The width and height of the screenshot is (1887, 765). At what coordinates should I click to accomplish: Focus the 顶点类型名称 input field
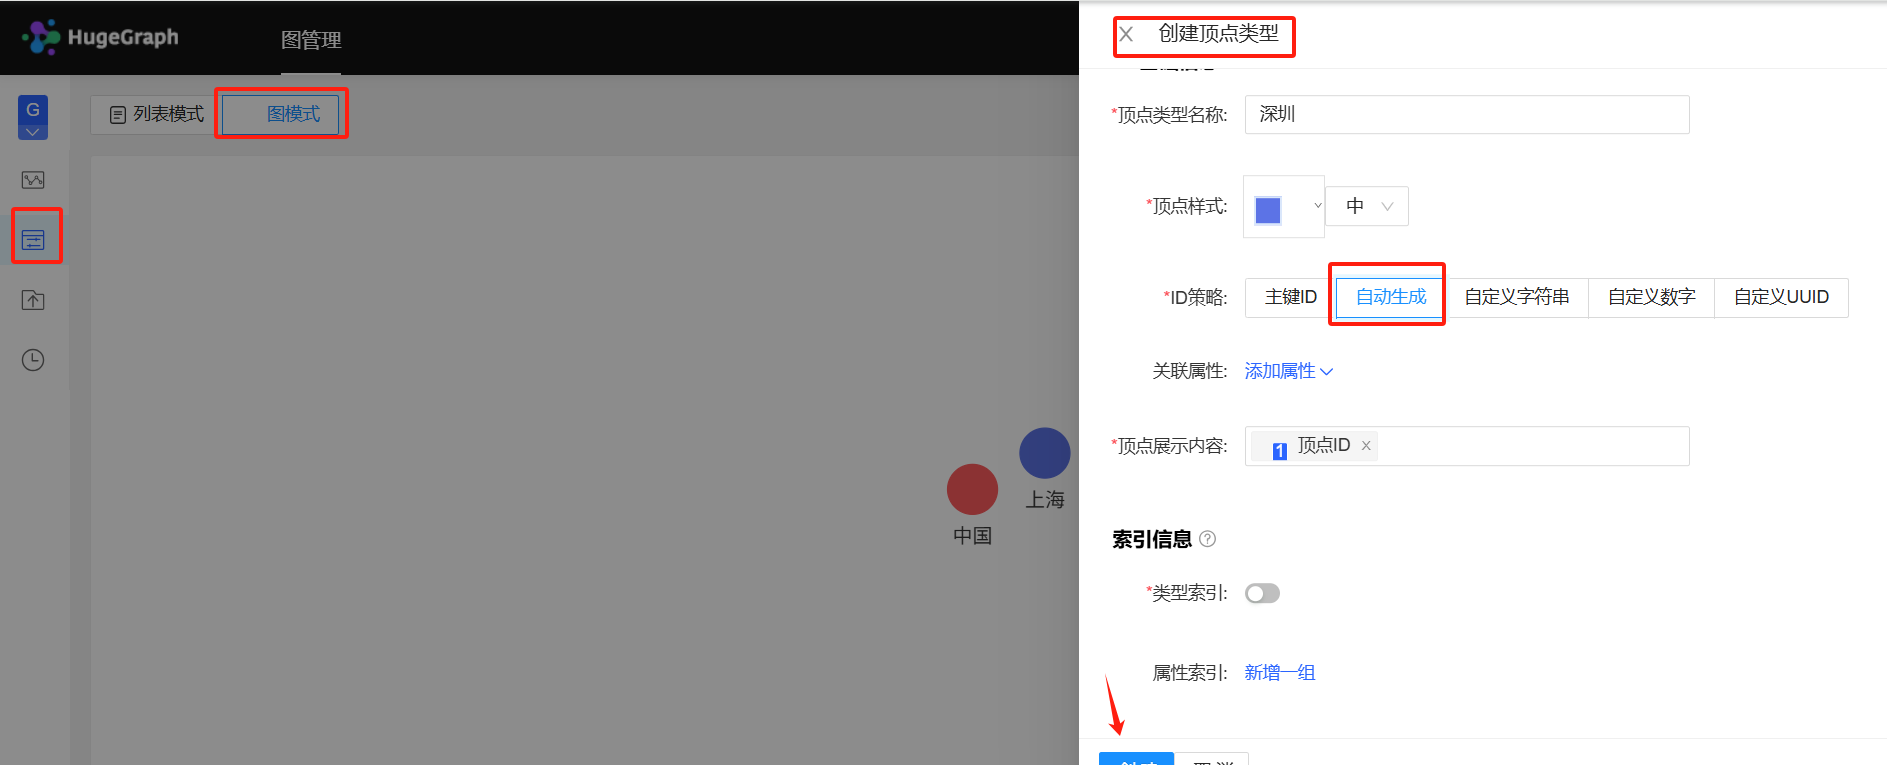(1467, 115)
